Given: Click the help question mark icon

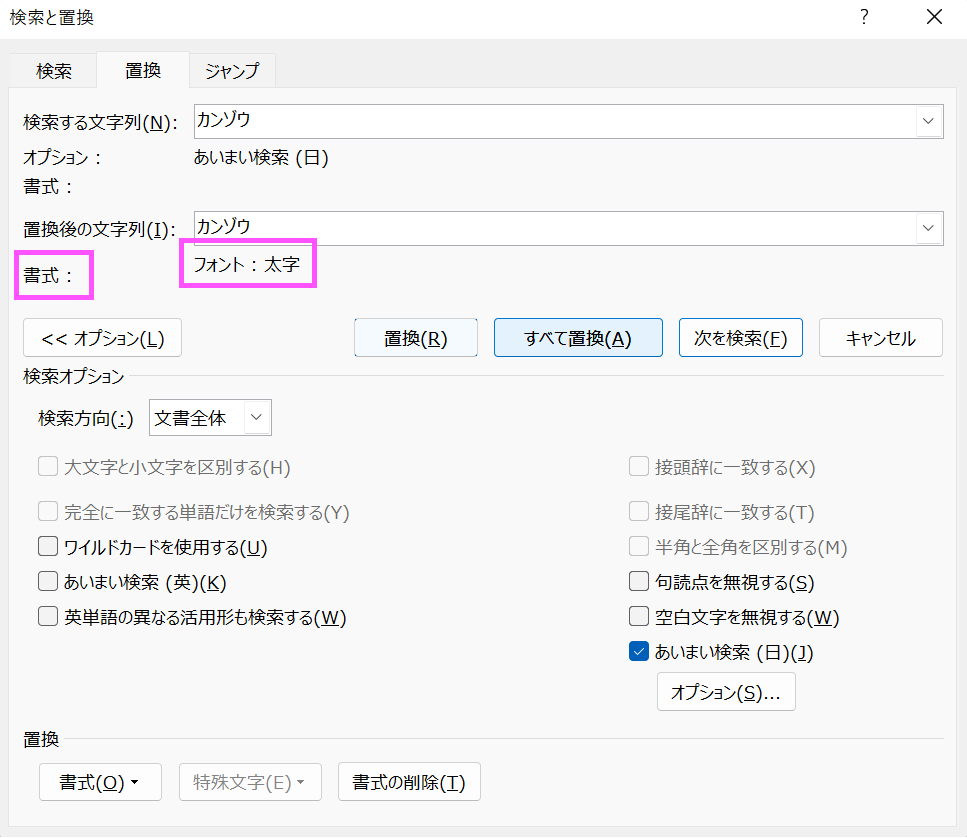Looking at the screenshot, I should [x=865, y=17].
